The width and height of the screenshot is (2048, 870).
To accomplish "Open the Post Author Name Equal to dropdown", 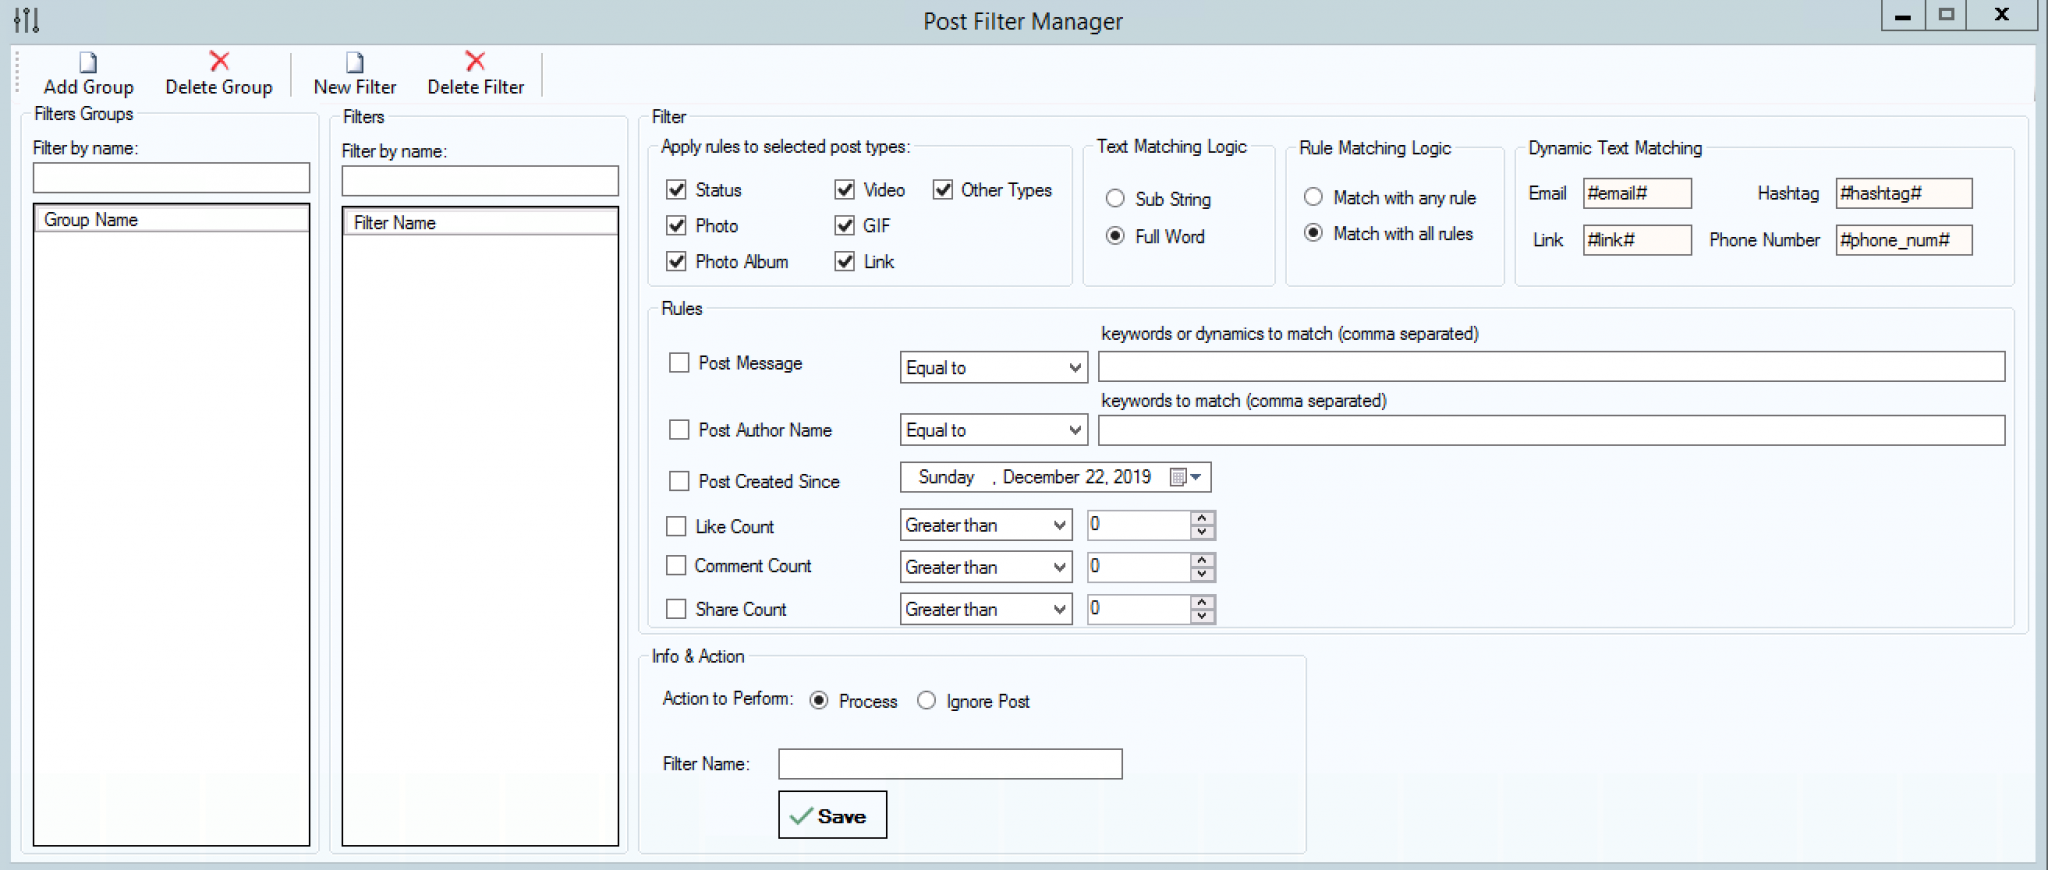I will (x=1075, y=430).
